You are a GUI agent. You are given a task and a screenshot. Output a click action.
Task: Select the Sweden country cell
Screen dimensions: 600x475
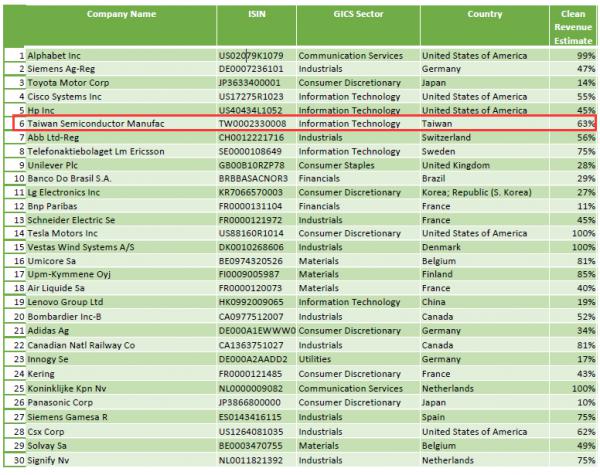484,151
